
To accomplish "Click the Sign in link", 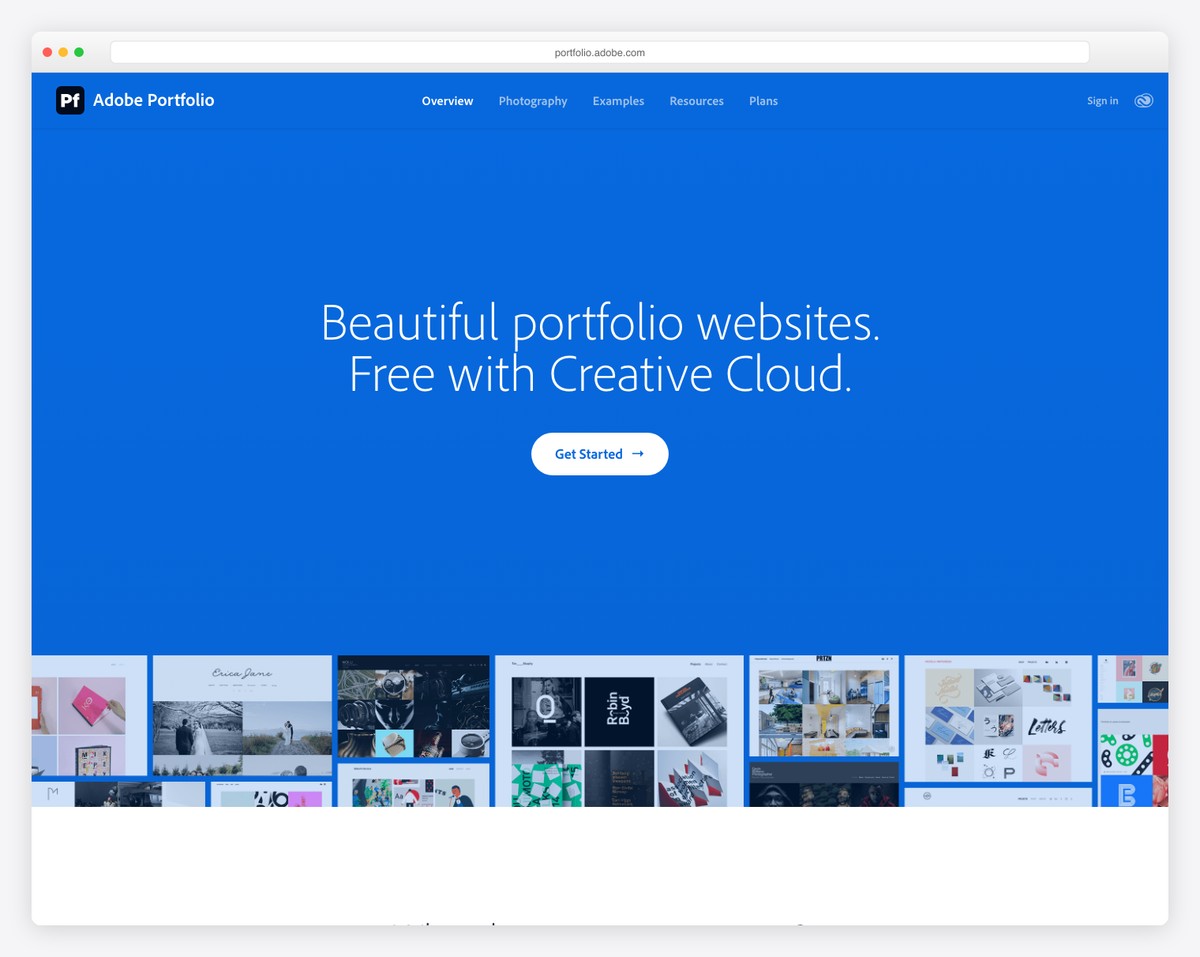I will (x=1102, y=100).
